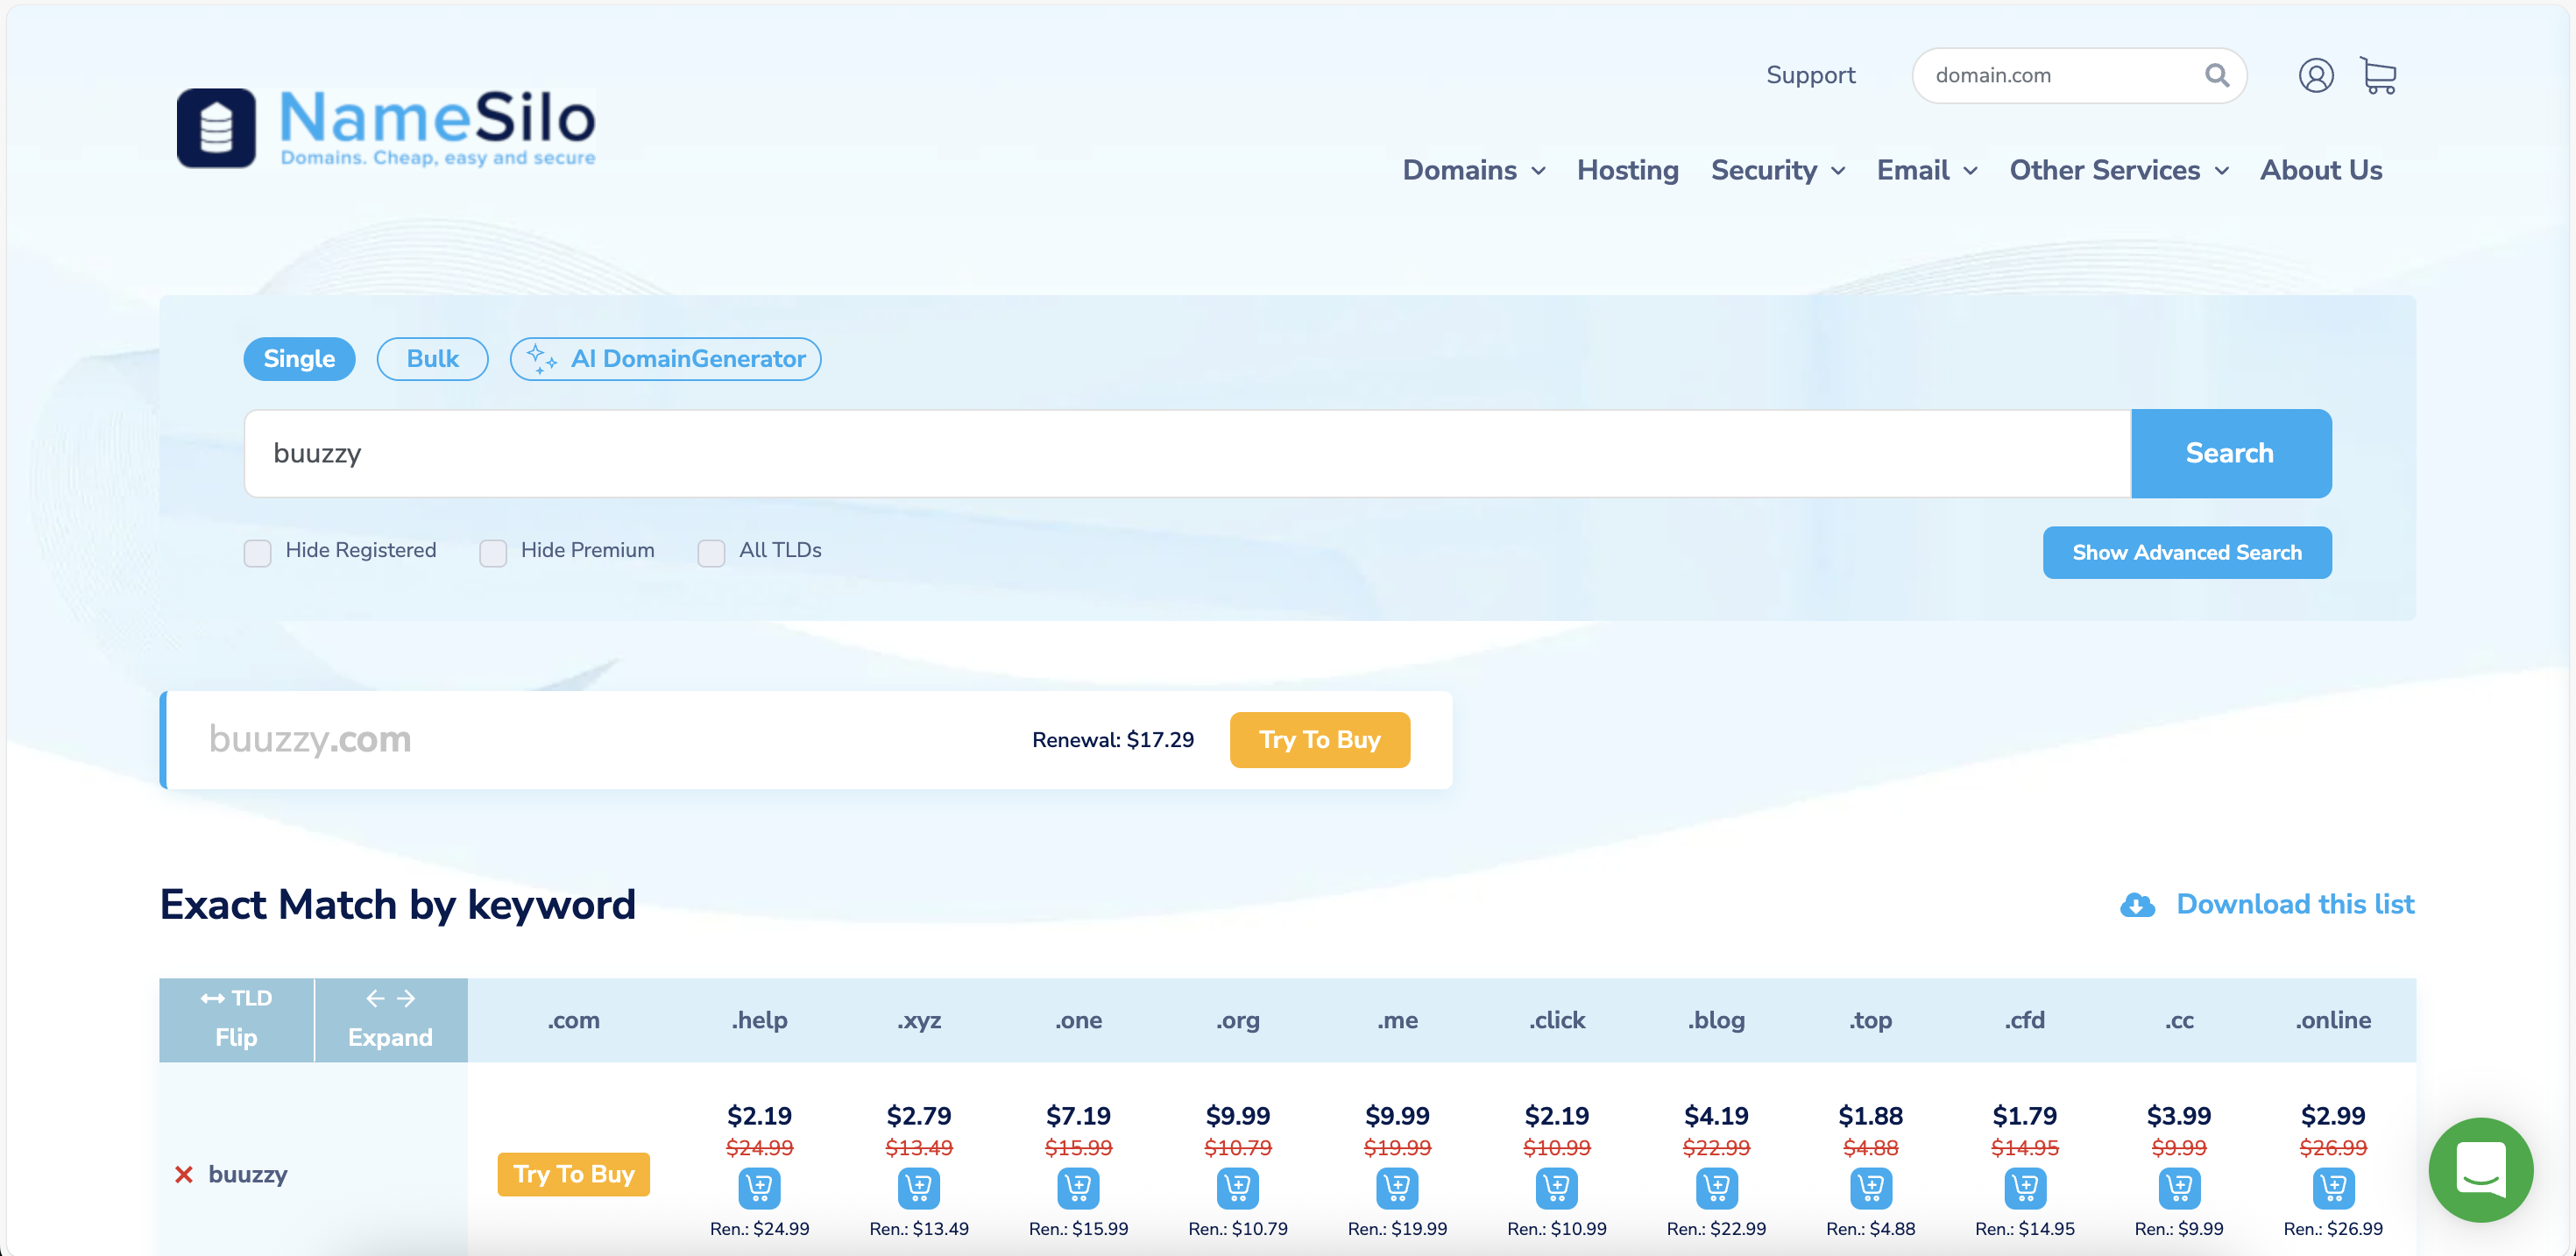Screen dimensions: 2576x1256
Task: Expand the Domains menu
Action: (1474, 170)
